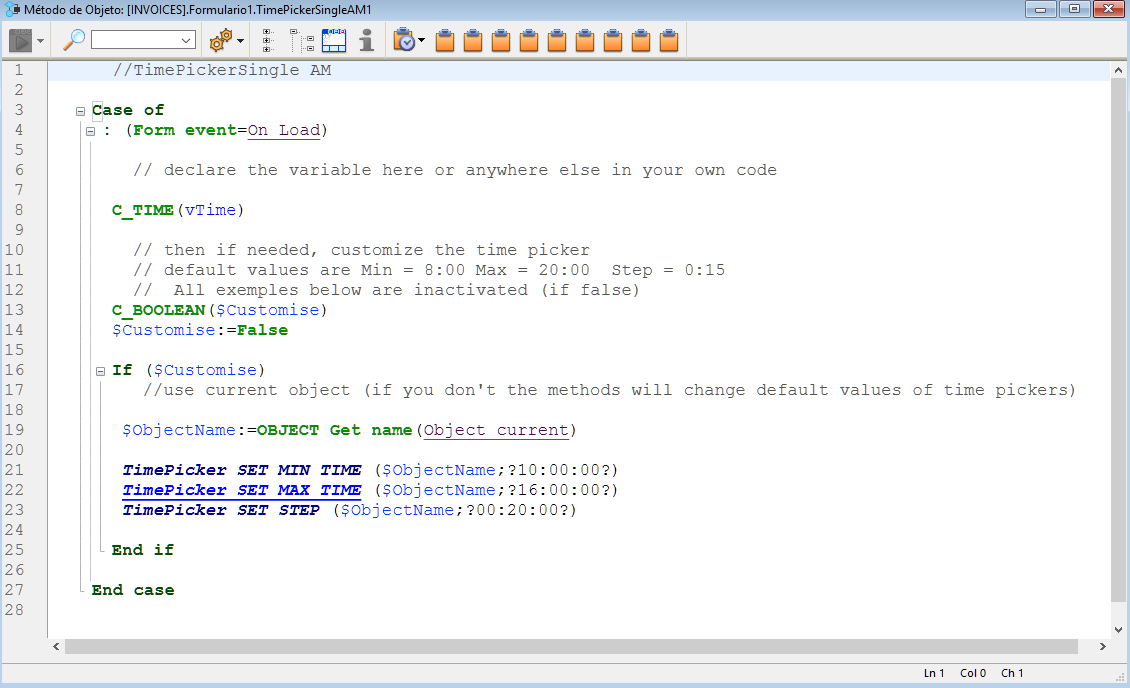Click the 'On Load' constant in code
Screen dimensions: 1130x688
(284, 130)
